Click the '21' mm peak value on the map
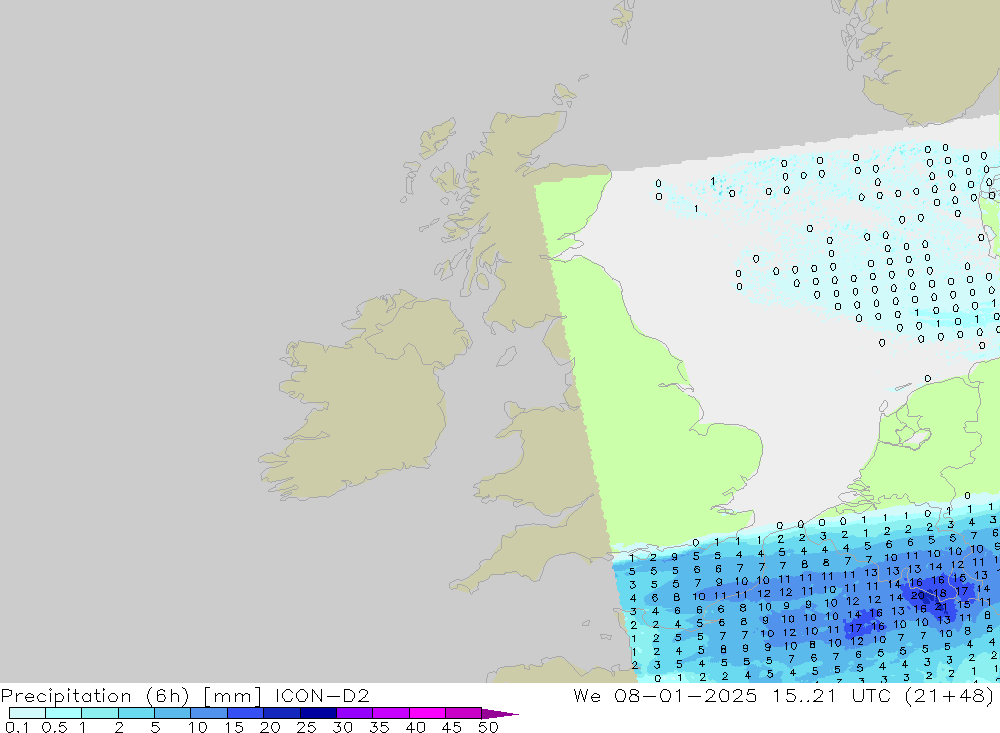 941,607
